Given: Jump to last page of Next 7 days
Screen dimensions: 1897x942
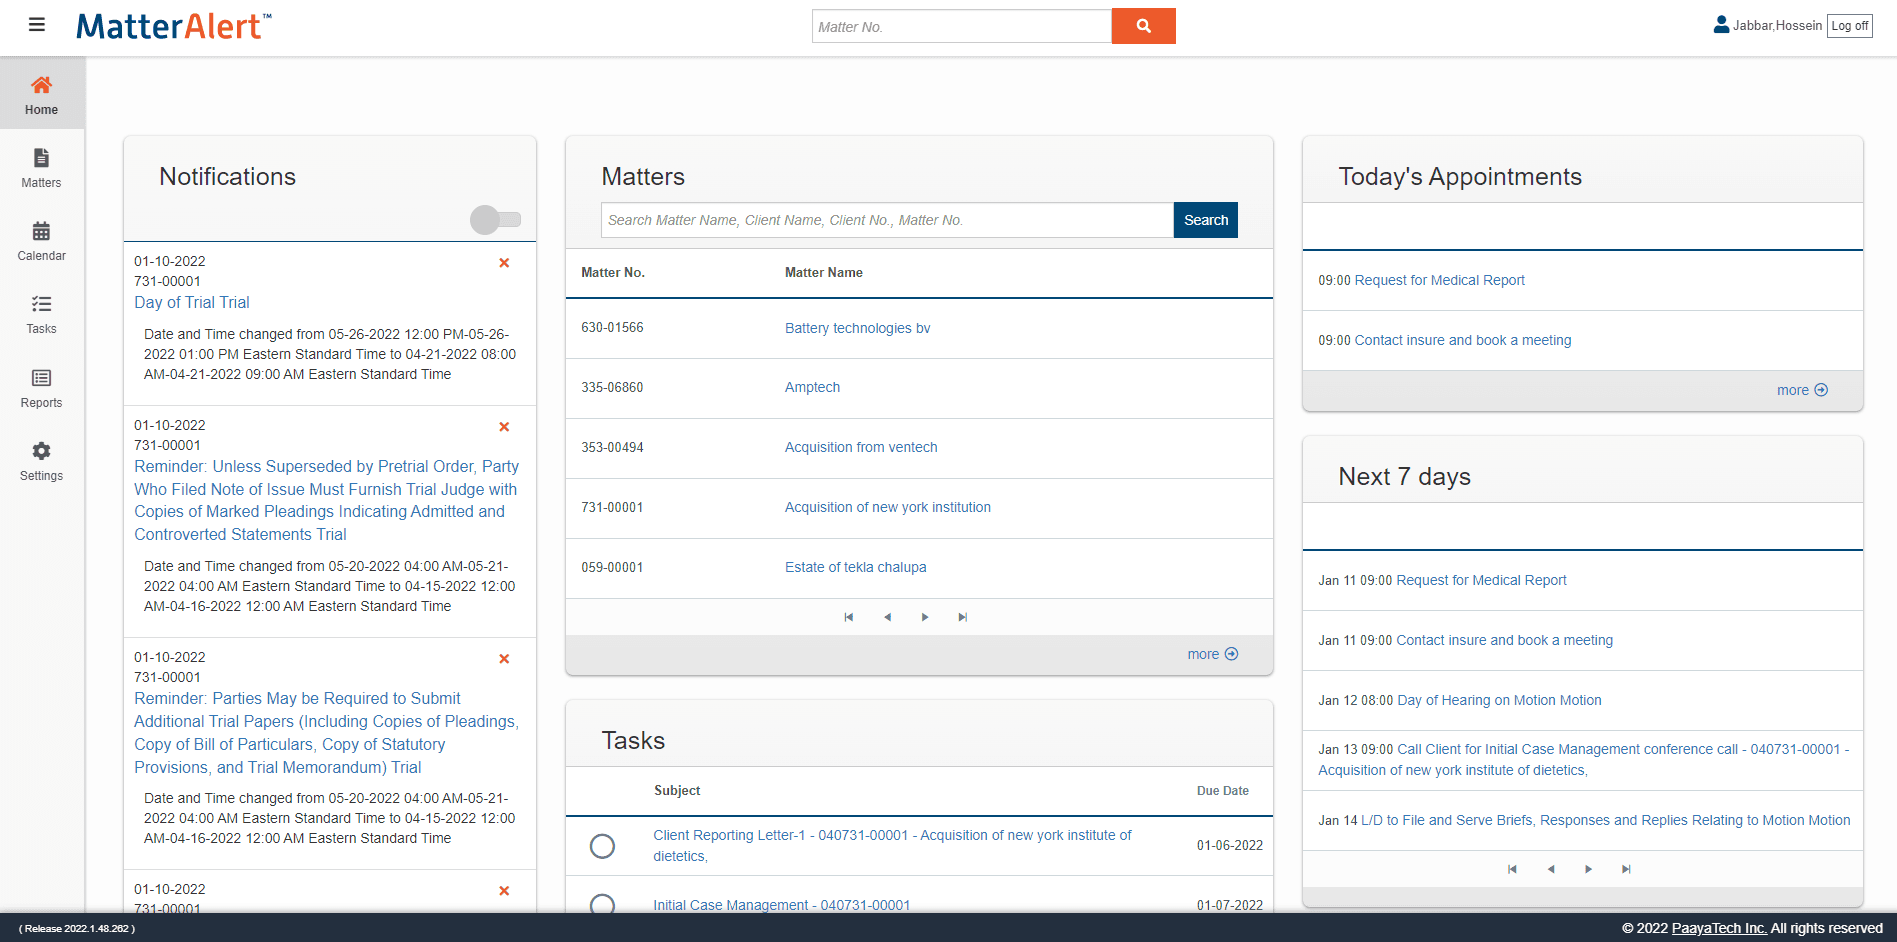Looking at the screenshot, I should coord(1626,869).
